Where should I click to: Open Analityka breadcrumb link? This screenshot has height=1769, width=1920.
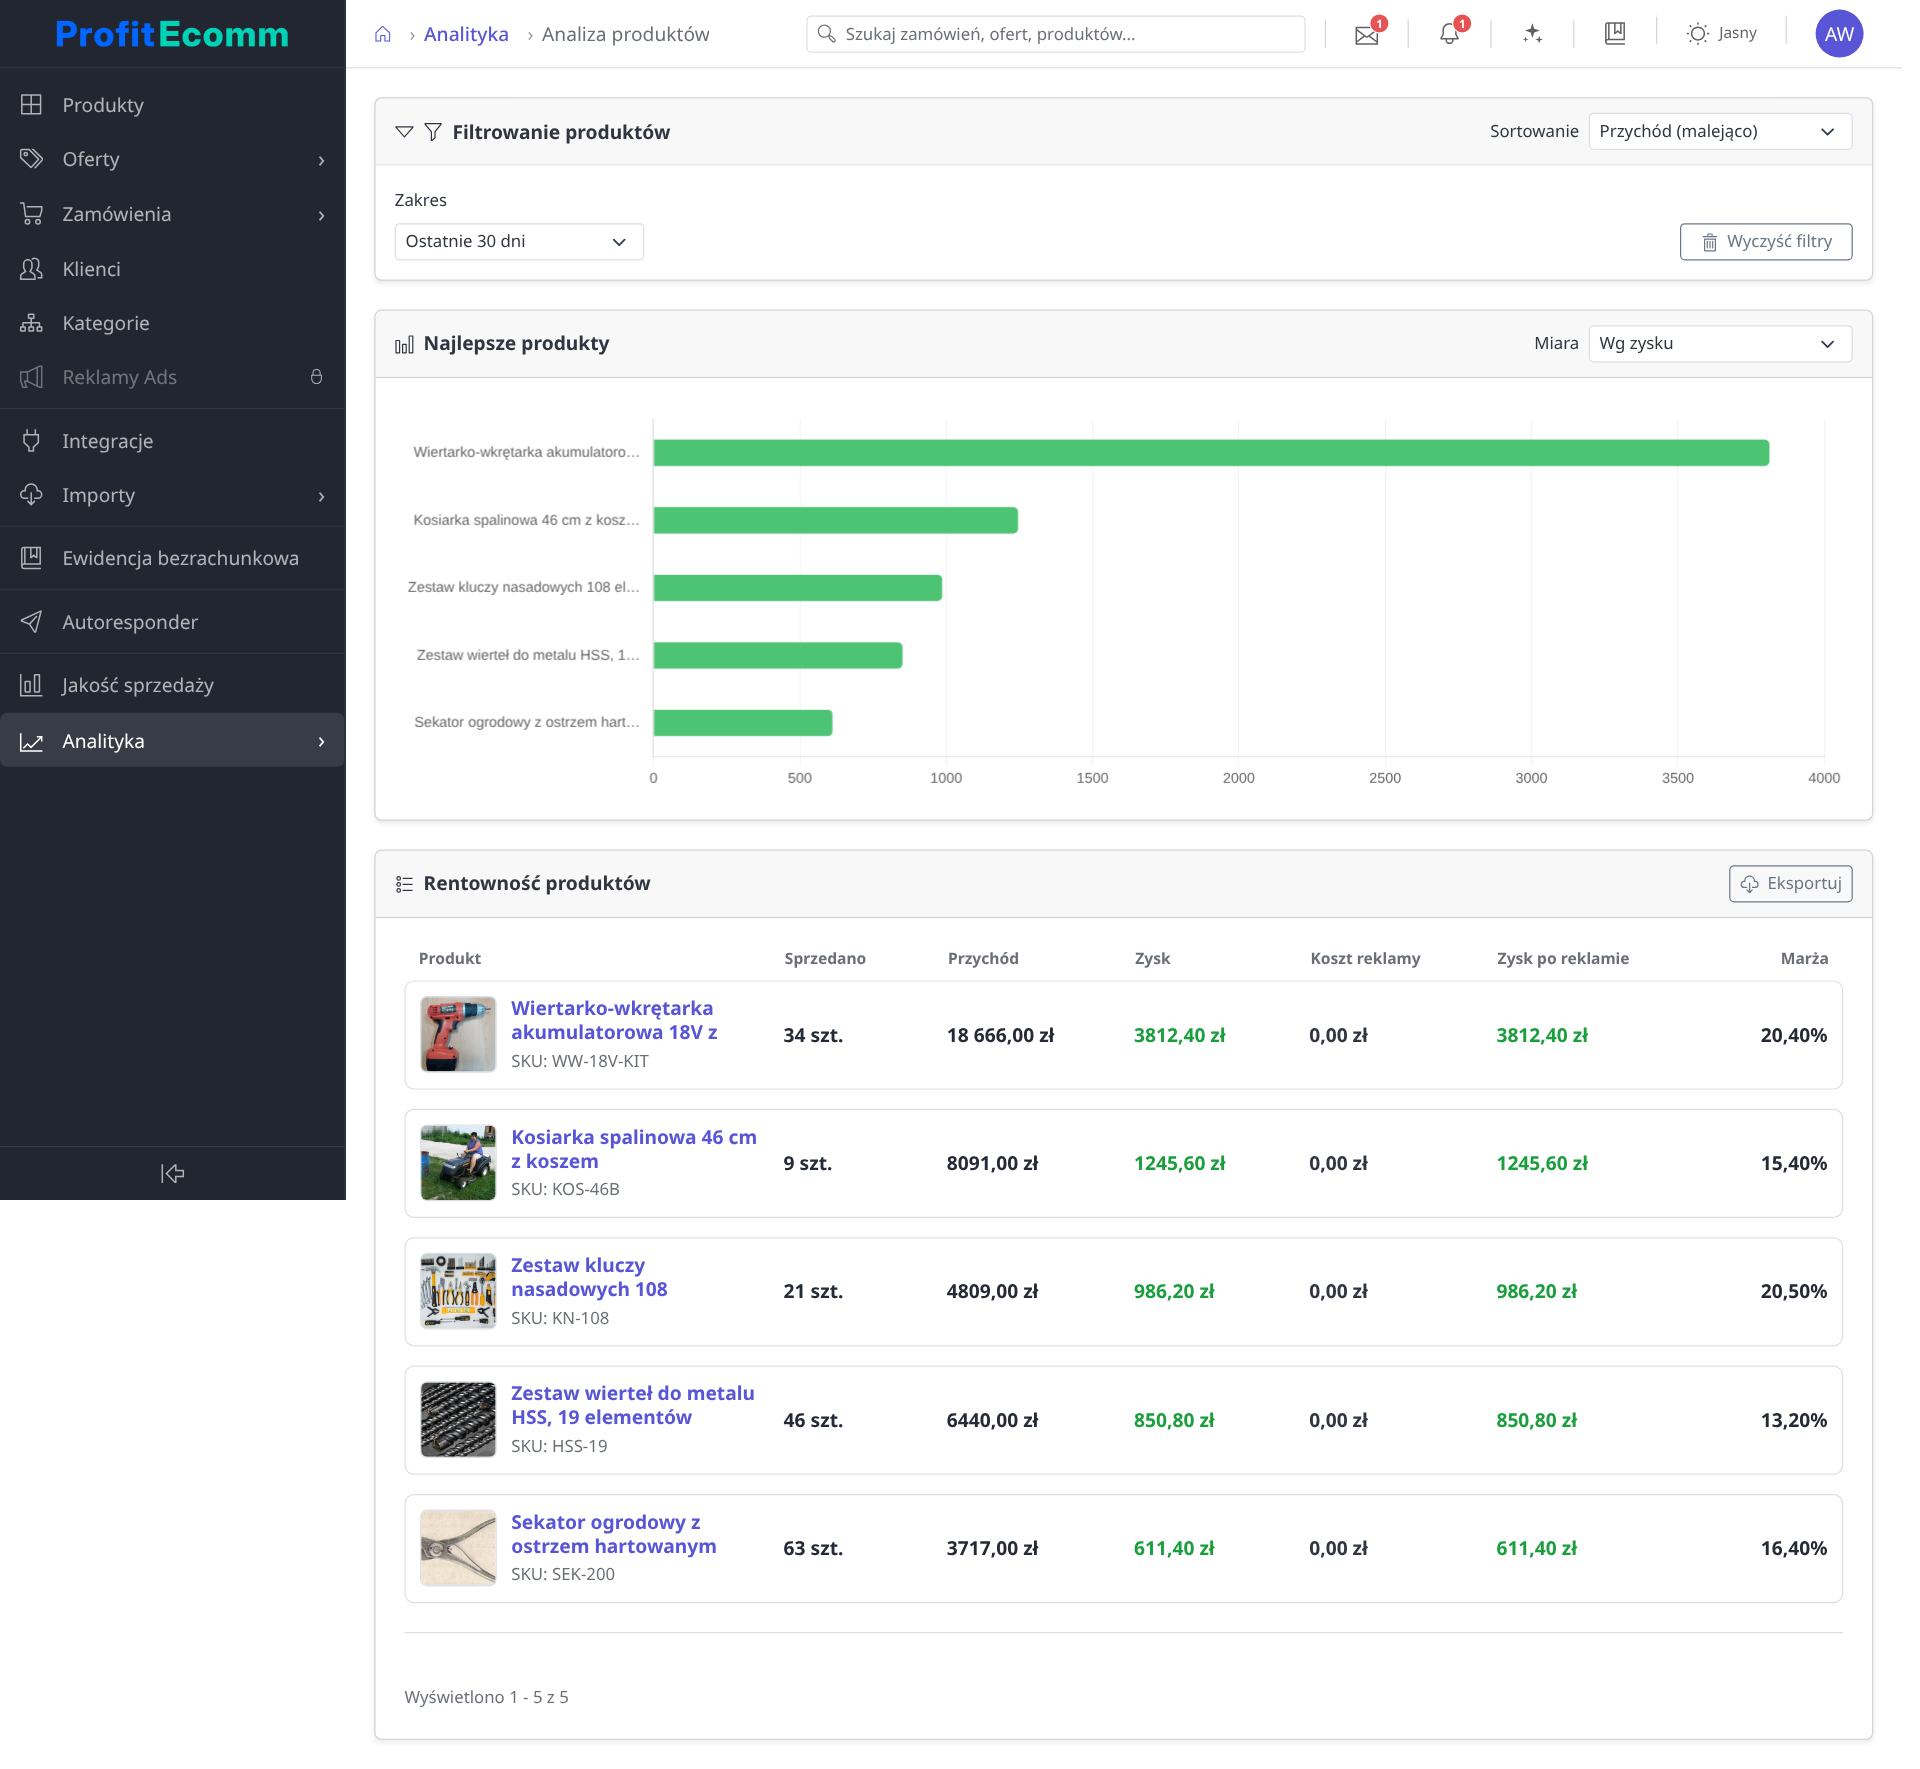(466, 34)
